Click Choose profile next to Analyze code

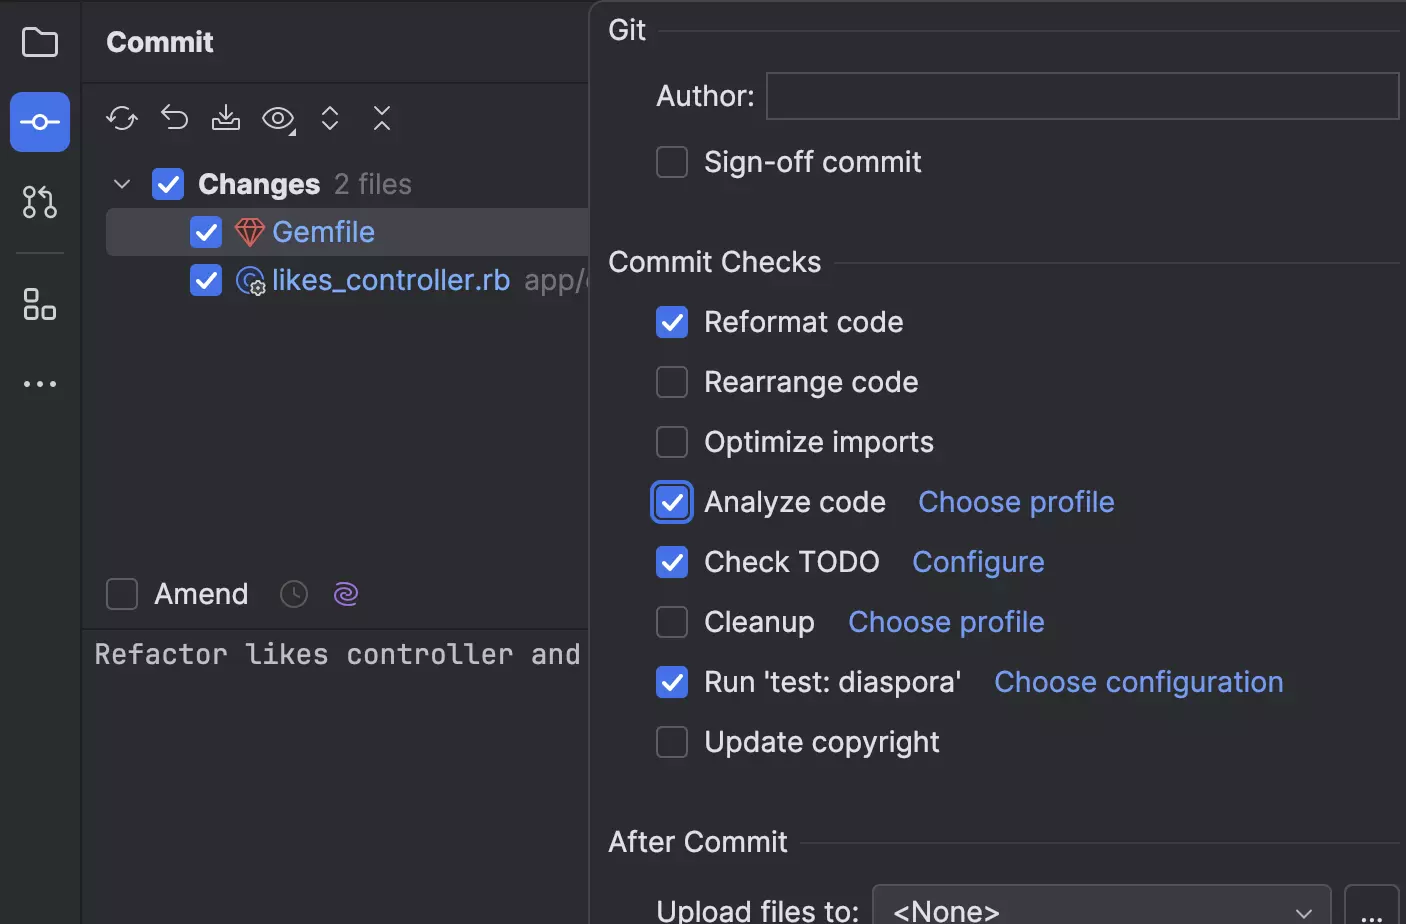(1015, 501)
